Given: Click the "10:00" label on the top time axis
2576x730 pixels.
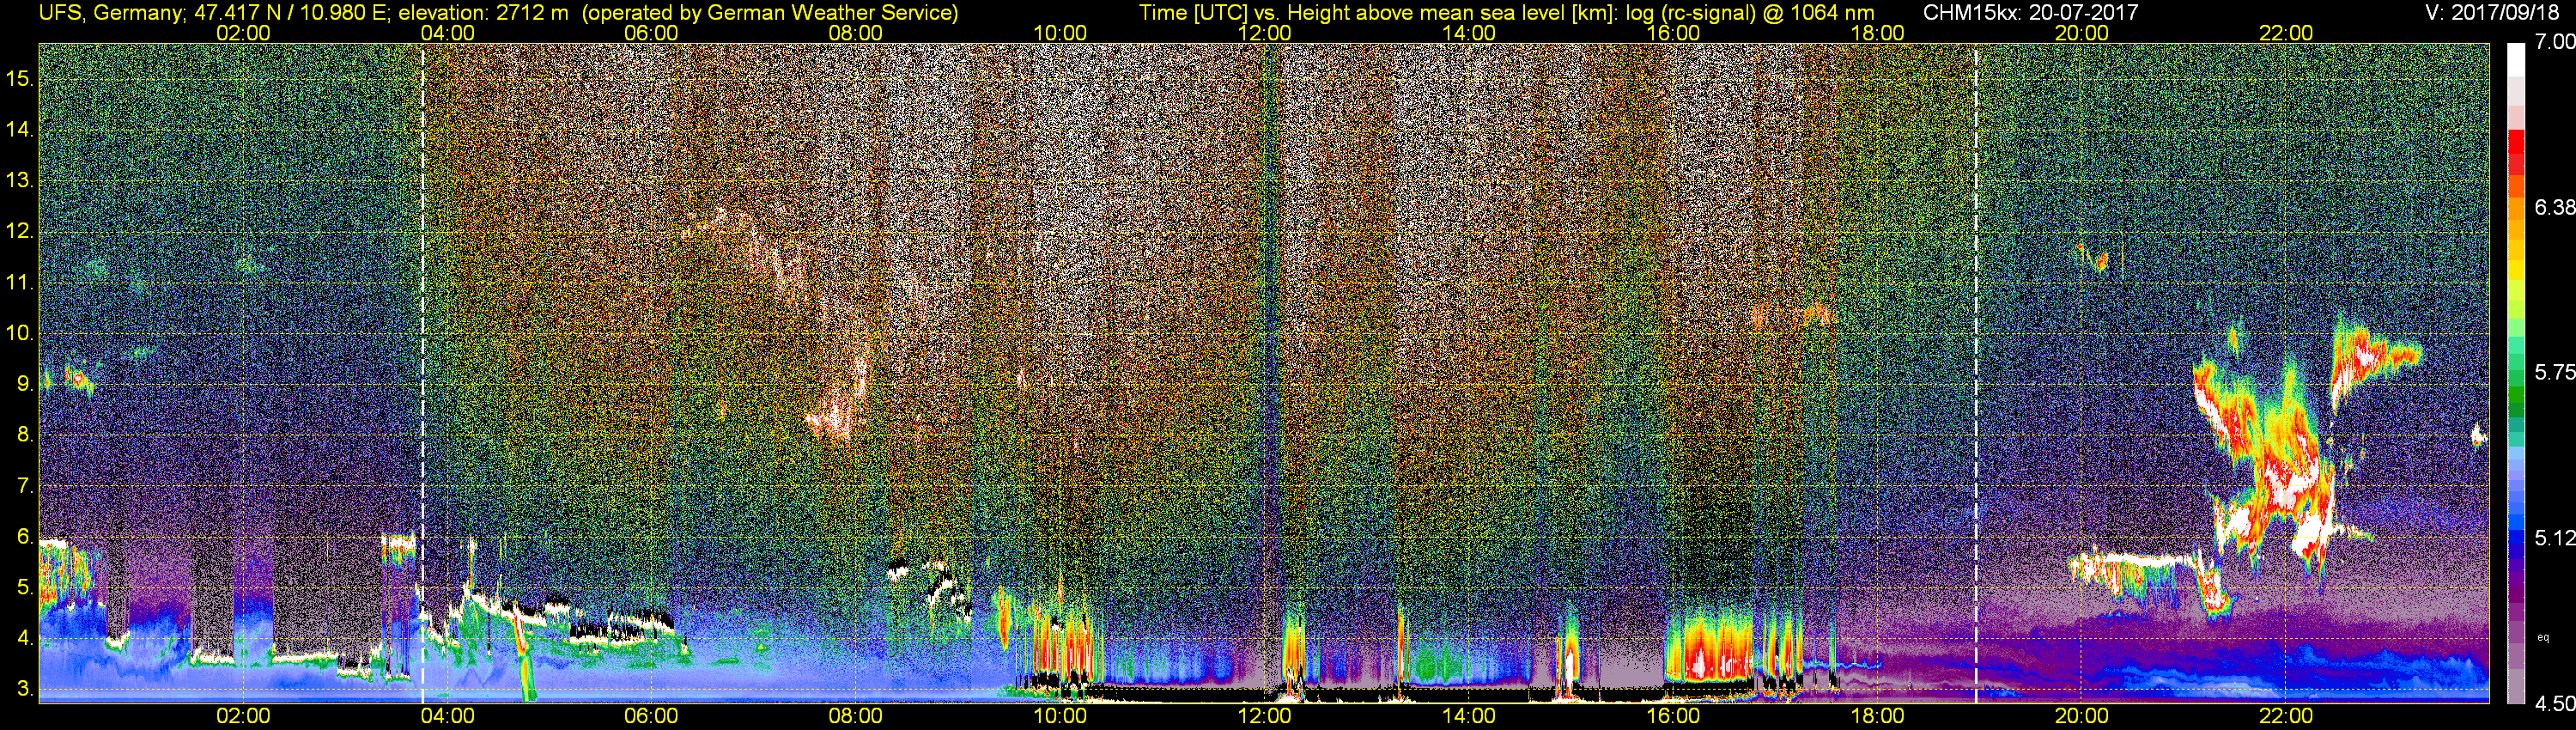Looking at the screenshot, I should pos(1060,33).
